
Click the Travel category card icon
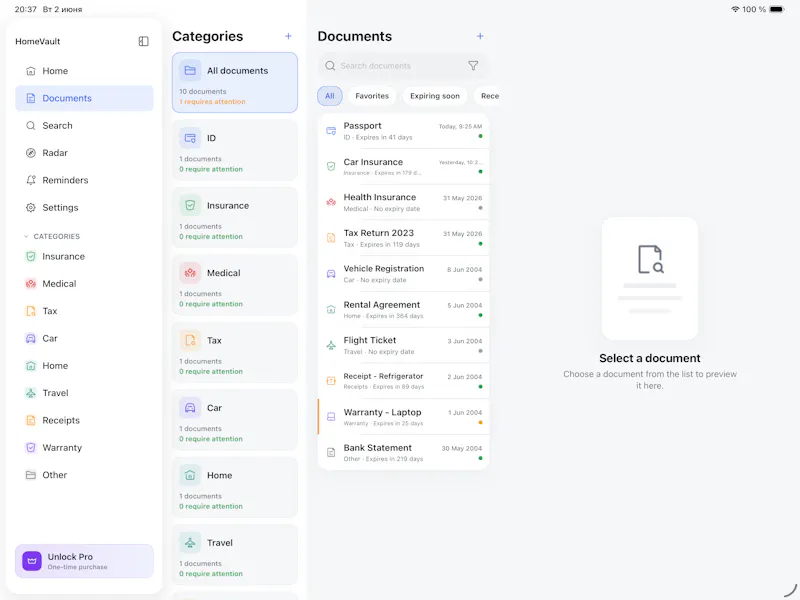point(190,543)
